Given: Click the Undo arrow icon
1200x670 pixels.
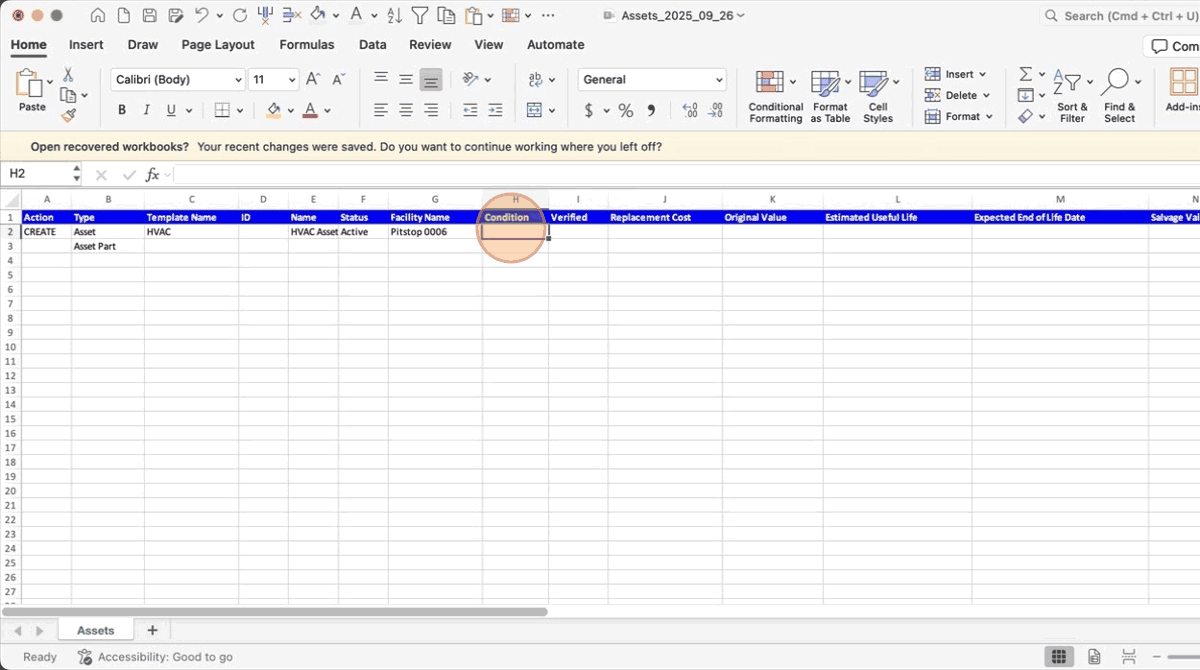Looking at the screenshot, I should point(202,16).
